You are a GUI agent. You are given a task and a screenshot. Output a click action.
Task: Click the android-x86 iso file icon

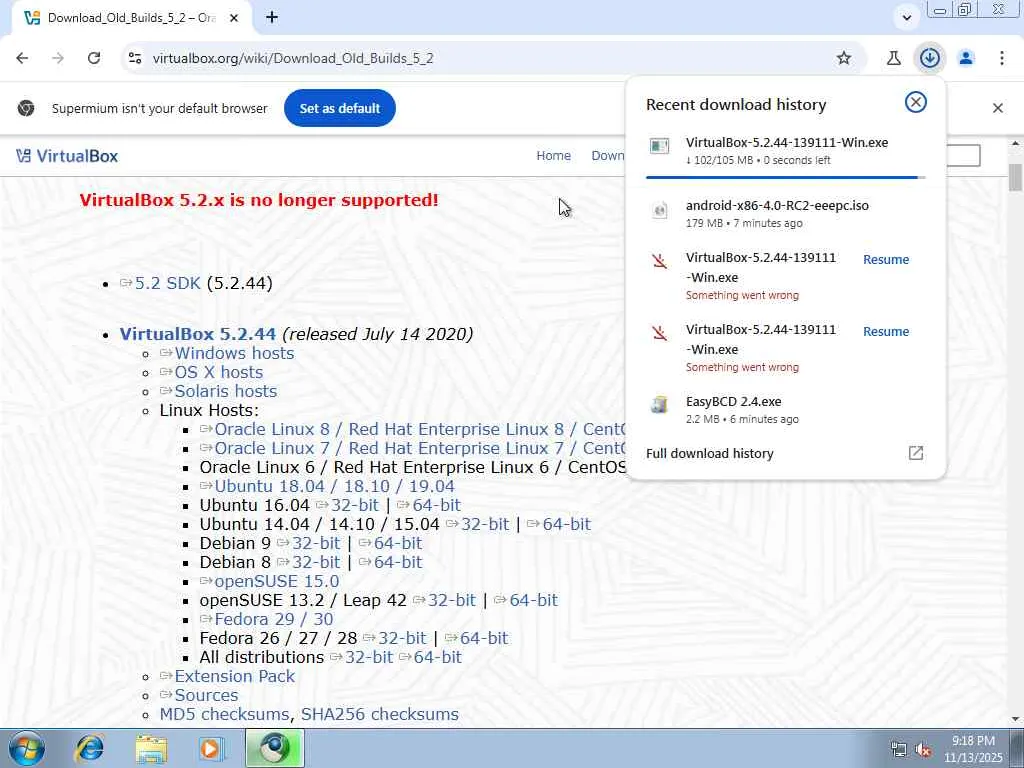tap(660, 210)
